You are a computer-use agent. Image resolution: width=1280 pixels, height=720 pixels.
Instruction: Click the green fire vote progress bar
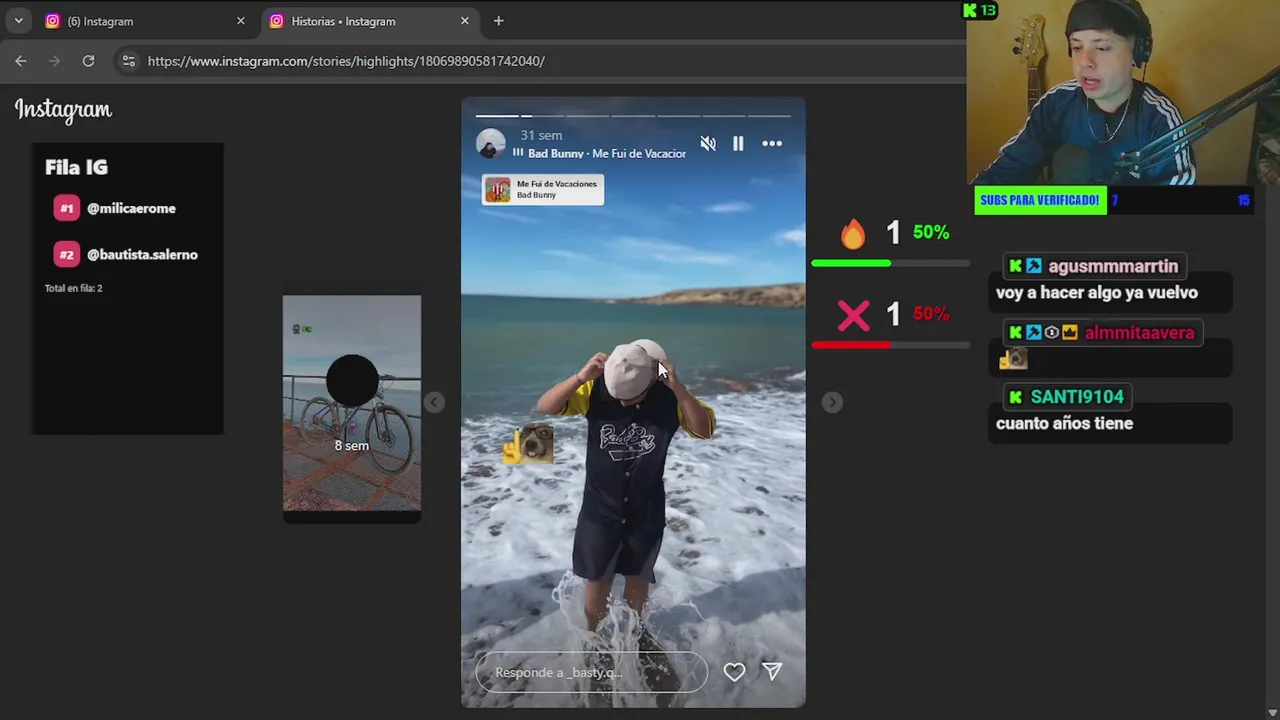[890, 263]
